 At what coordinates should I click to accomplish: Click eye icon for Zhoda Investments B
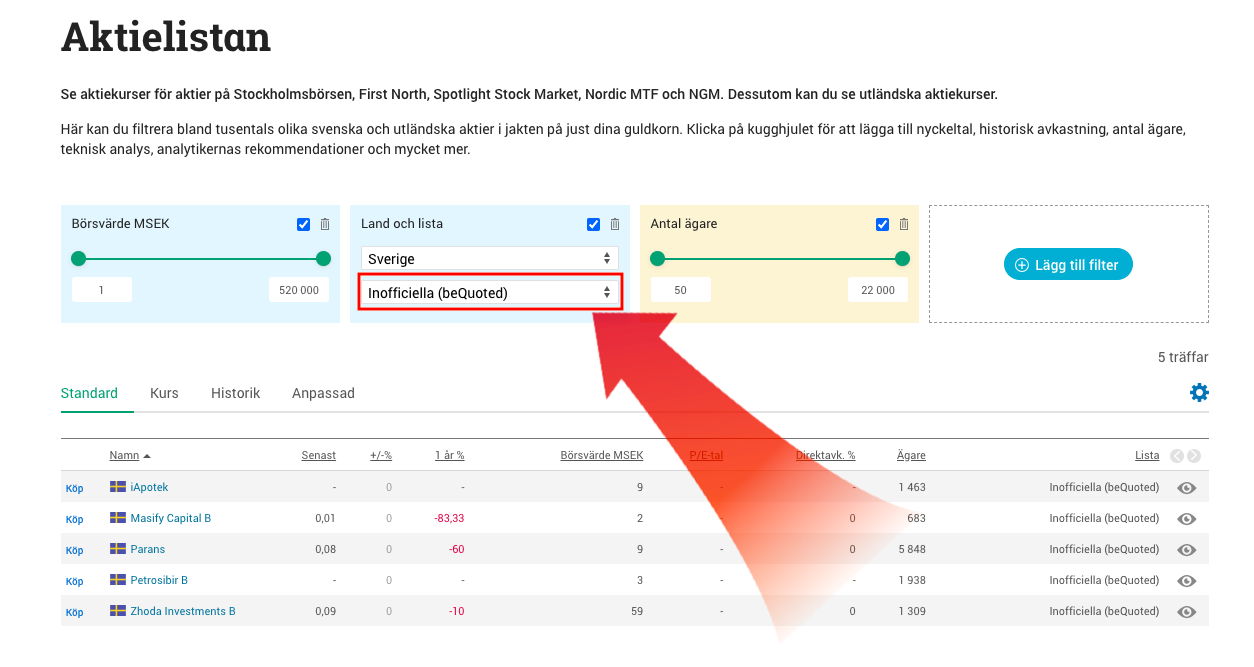tap(1187, 612)
